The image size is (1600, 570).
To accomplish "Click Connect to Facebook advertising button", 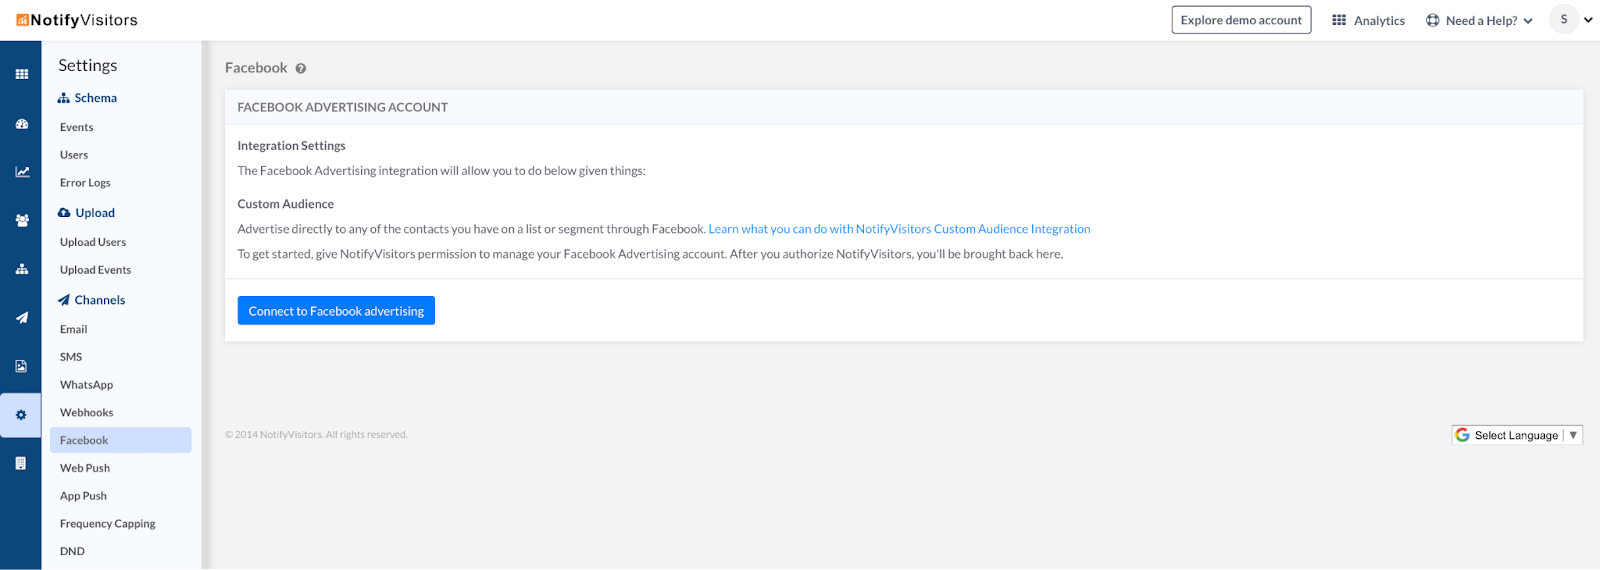I will pos(336,311).
